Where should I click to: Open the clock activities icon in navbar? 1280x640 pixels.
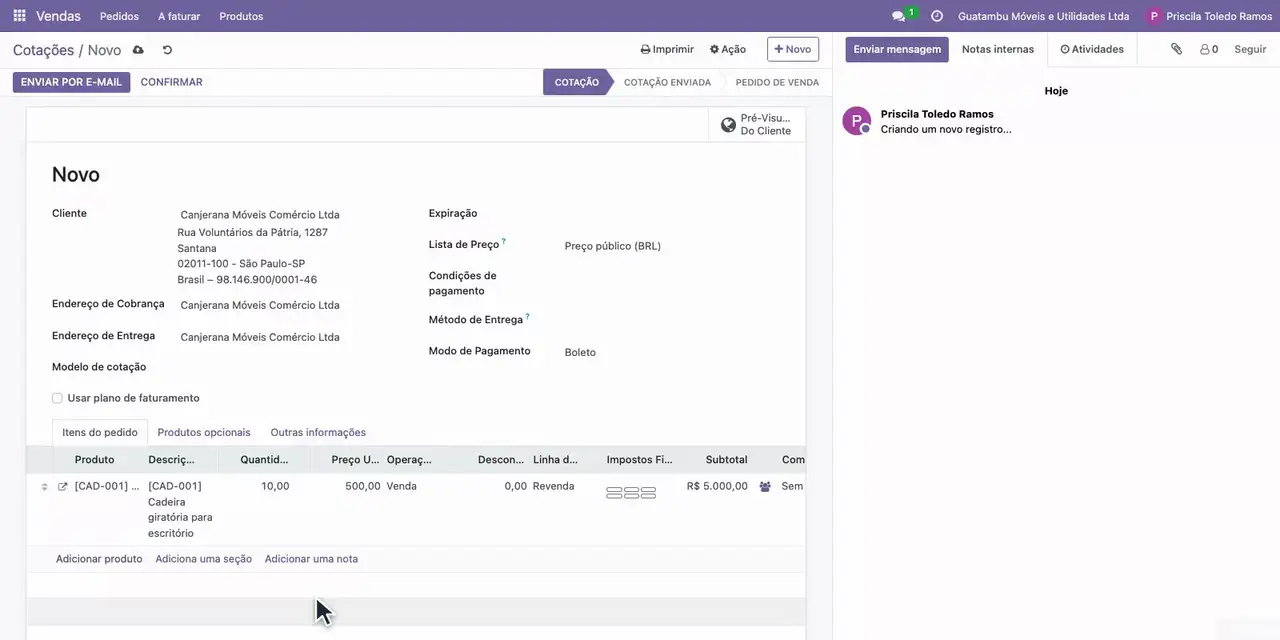(x=937, y=16)
